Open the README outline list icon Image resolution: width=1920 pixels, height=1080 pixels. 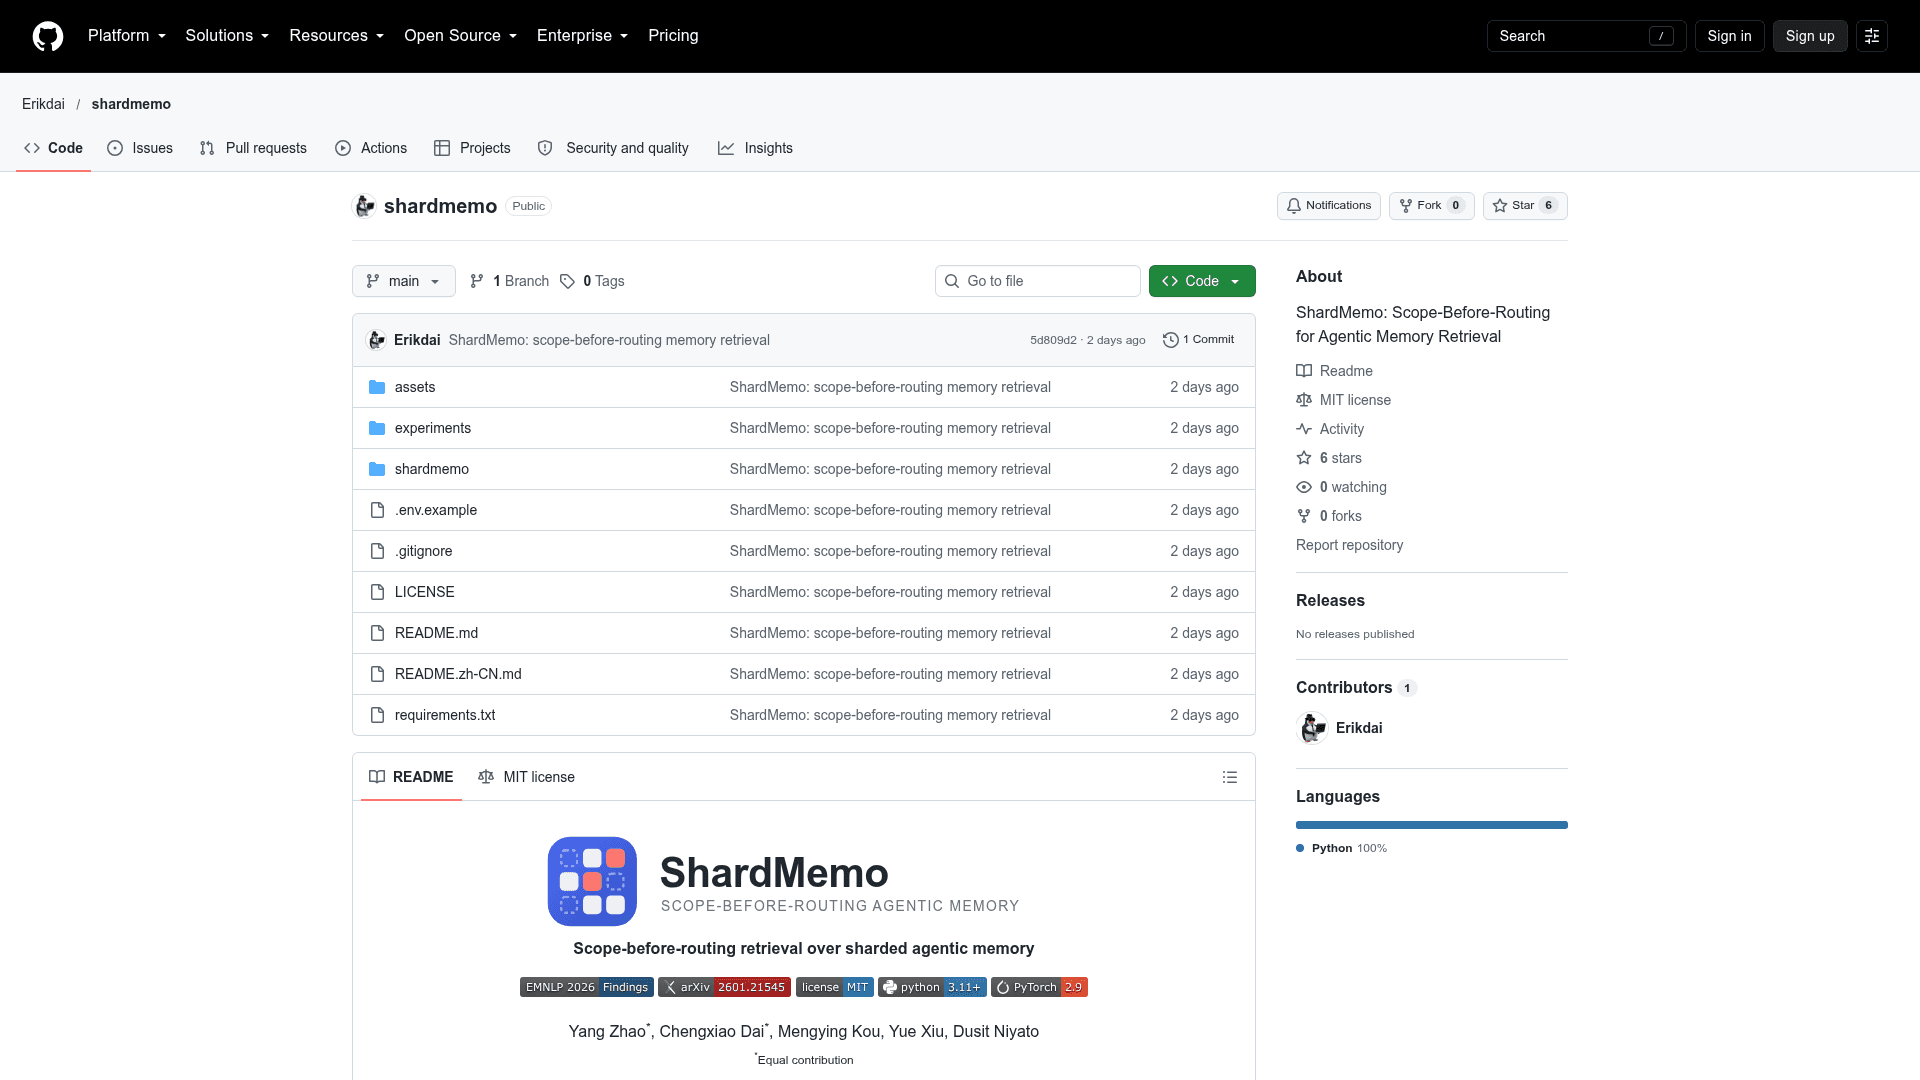(x=1230, y=777)
